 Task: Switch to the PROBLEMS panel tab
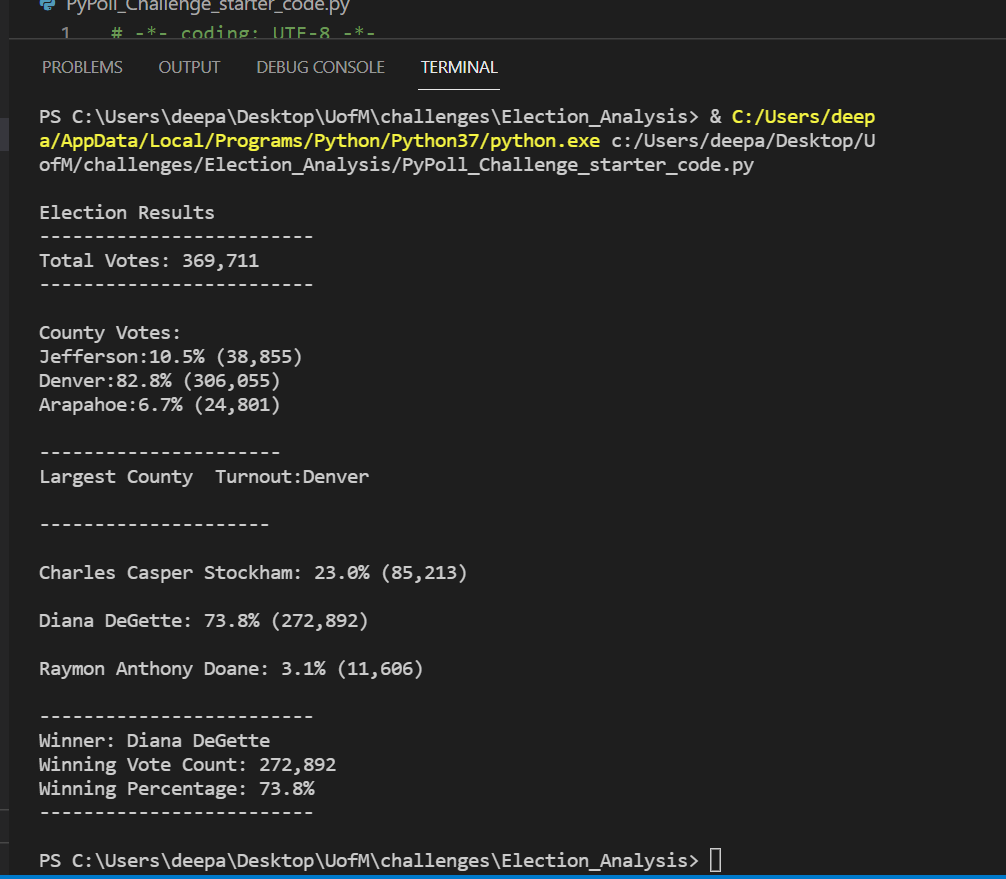pyautogui.click(x=82, y=67)
